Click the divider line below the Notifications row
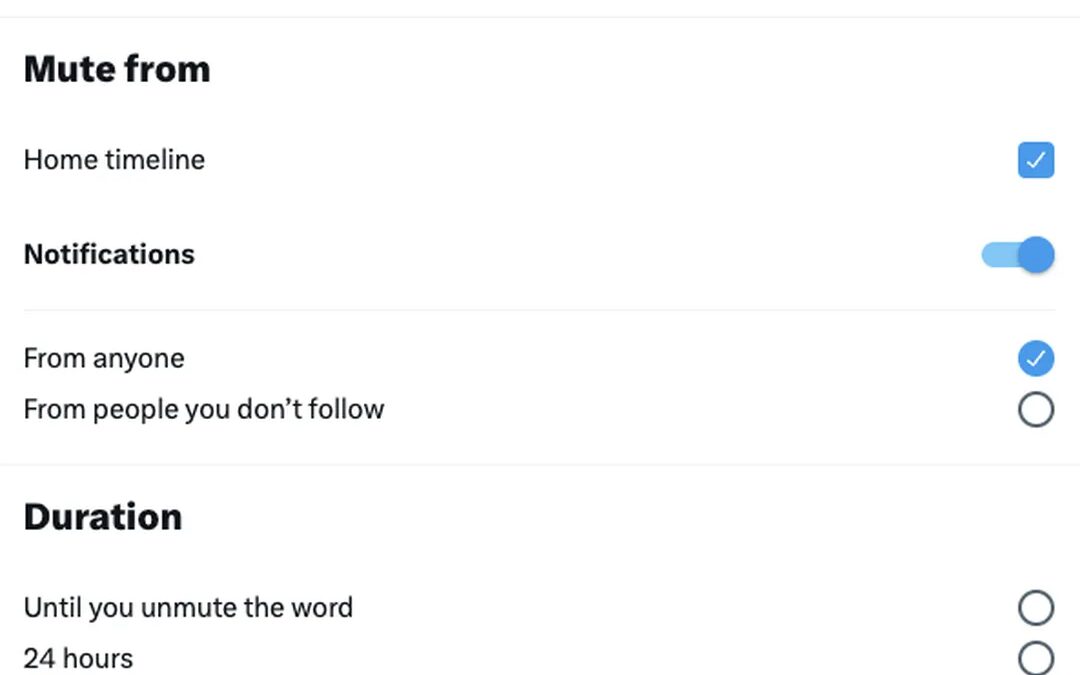 point(540,310)
